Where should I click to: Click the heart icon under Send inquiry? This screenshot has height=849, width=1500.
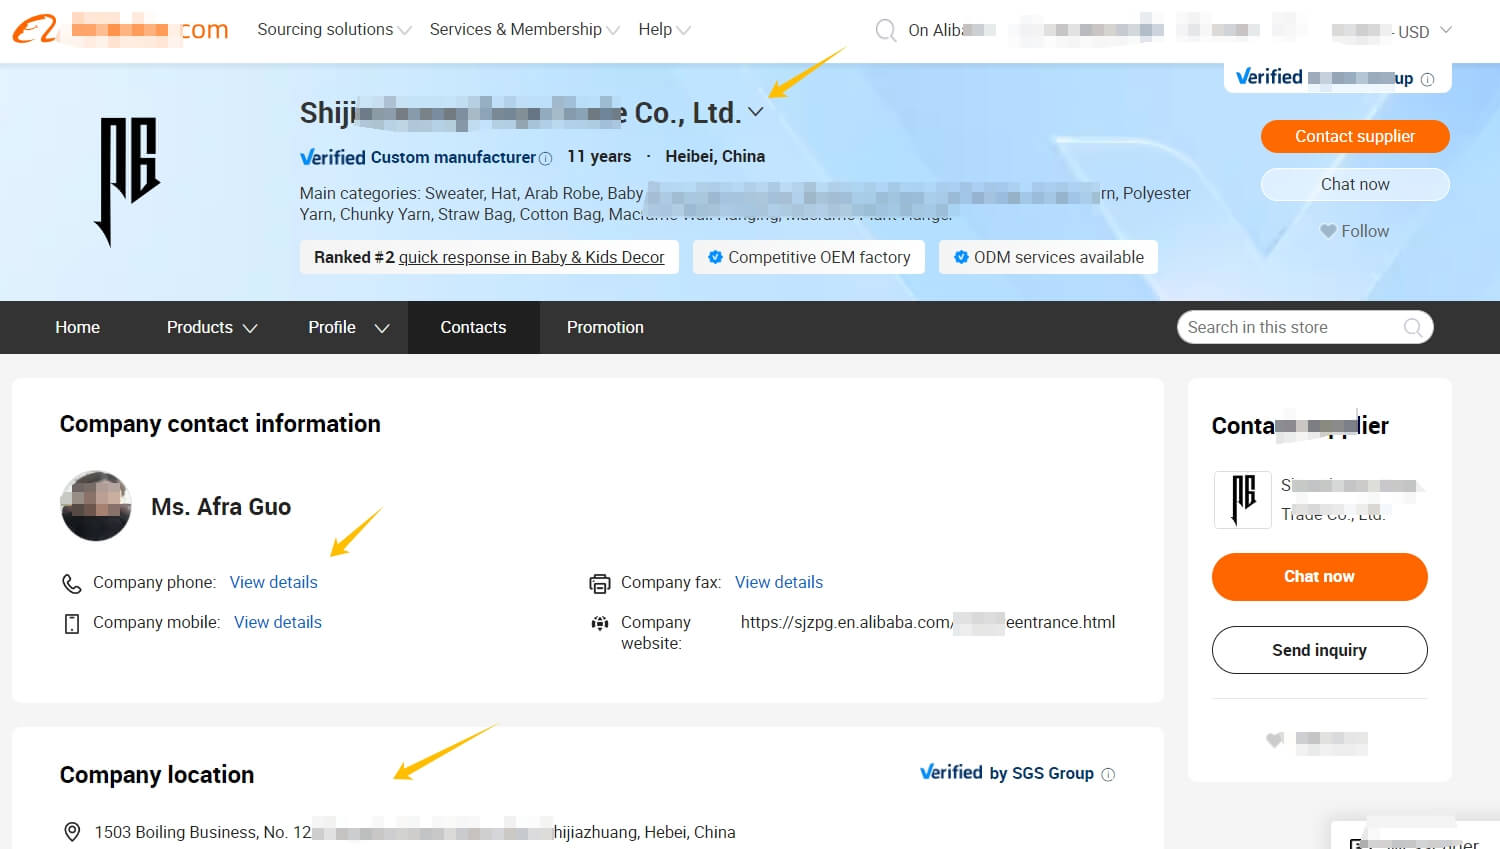[x=1274, y=740]
